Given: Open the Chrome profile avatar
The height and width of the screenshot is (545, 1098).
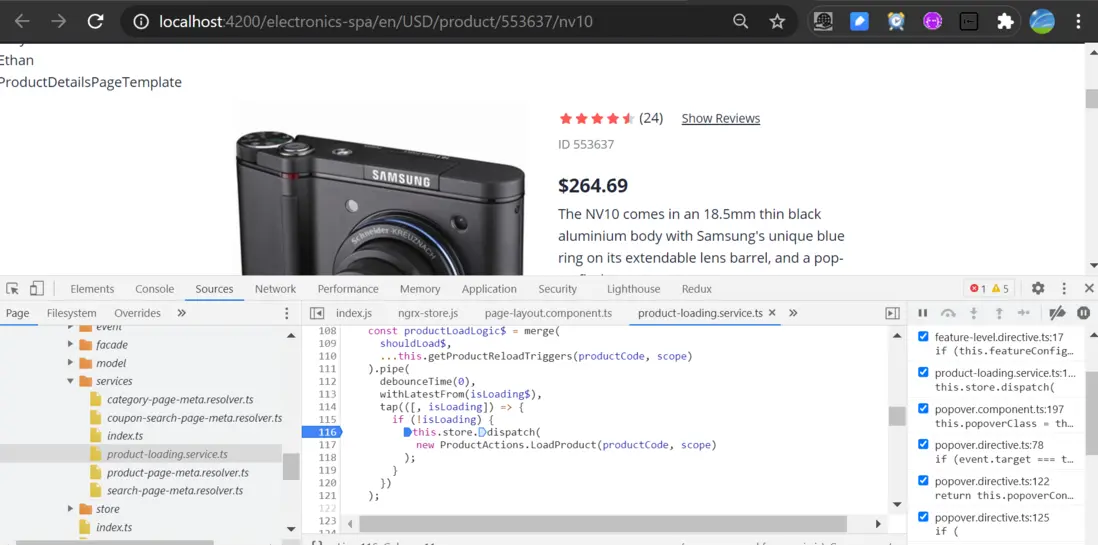Looking at the screenshot, I should click(1042, 22).
